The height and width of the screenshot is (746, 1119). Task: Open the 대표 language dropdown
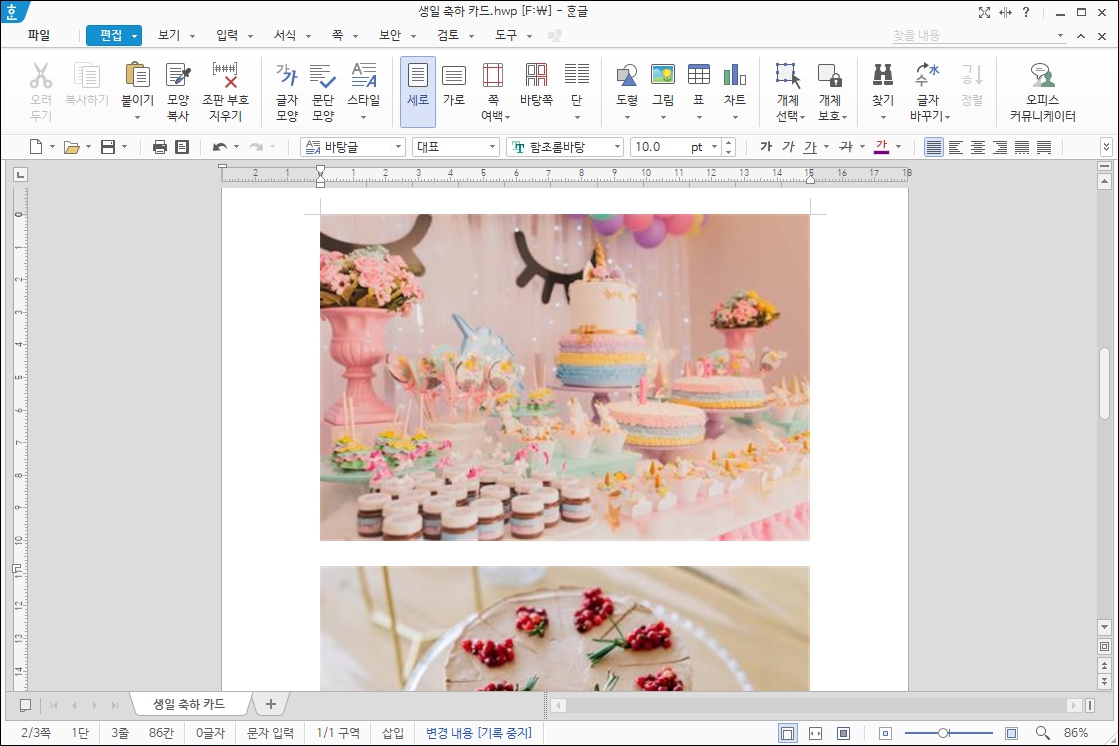pyautogui.click(x=492, y=147)
